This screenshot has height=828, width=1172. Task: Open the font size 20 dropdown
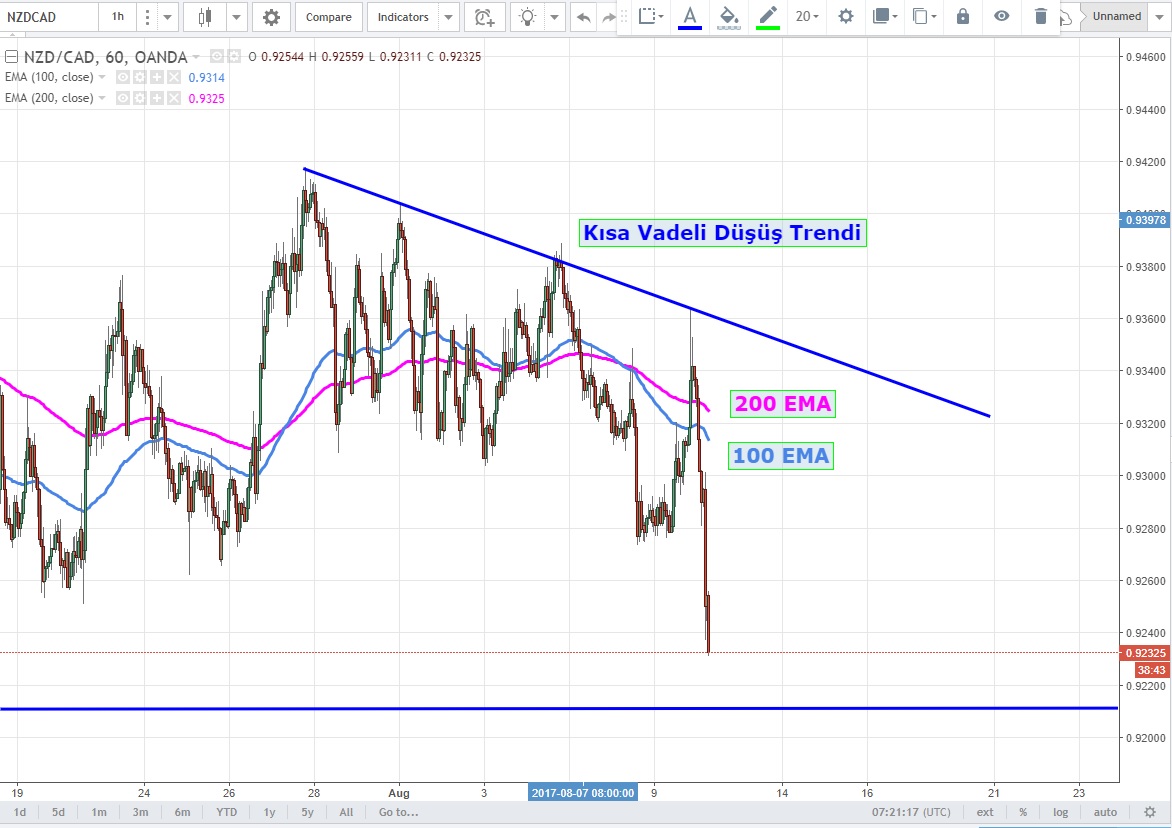807,16
